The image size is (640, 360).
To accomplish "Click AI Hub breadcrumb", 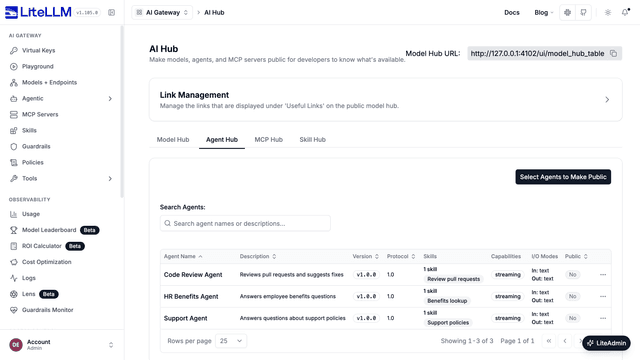I will [214, 13].
